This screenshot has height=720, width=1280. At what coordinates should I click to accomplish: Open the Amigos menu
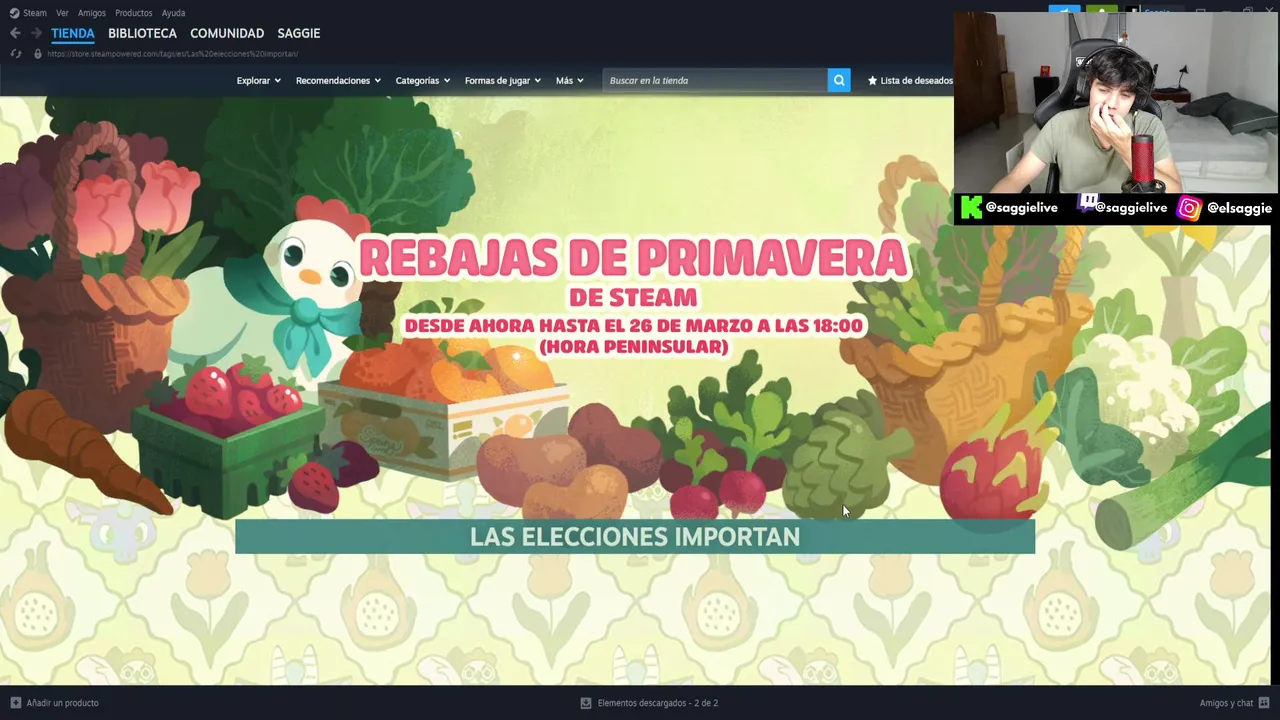[92, 13]
